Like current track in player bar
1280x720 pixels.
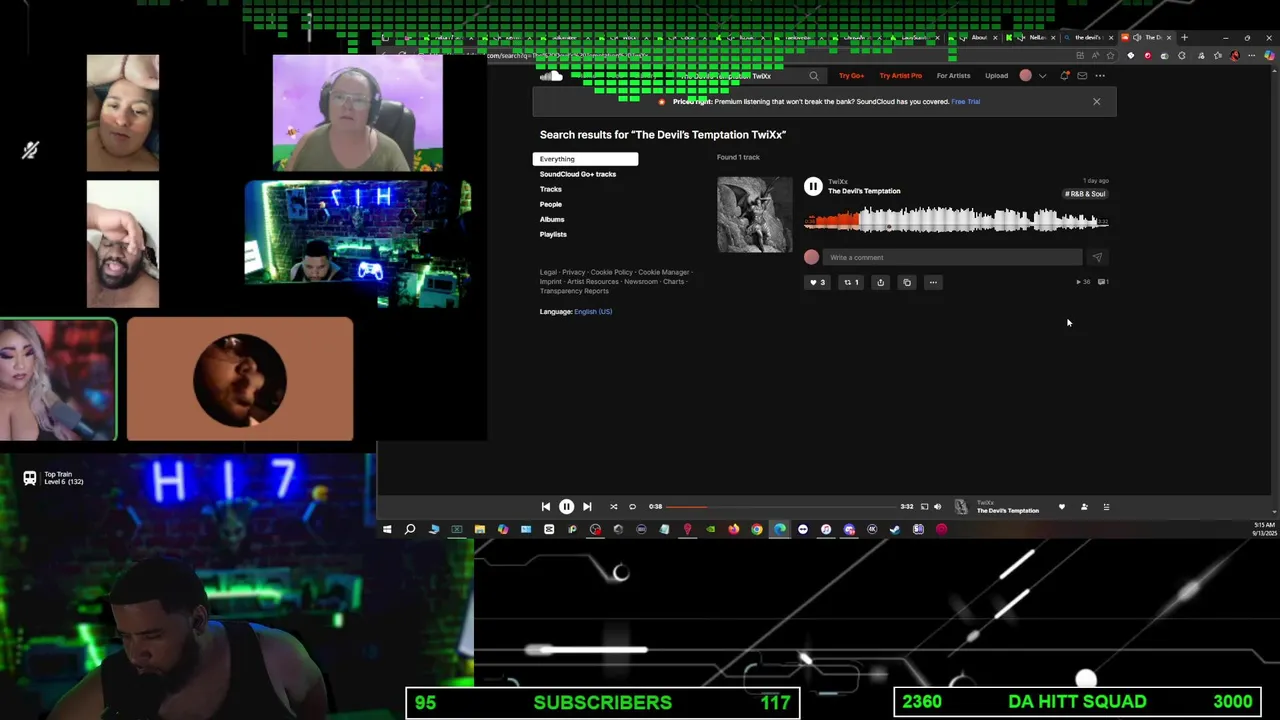[x=1062, y=507]
